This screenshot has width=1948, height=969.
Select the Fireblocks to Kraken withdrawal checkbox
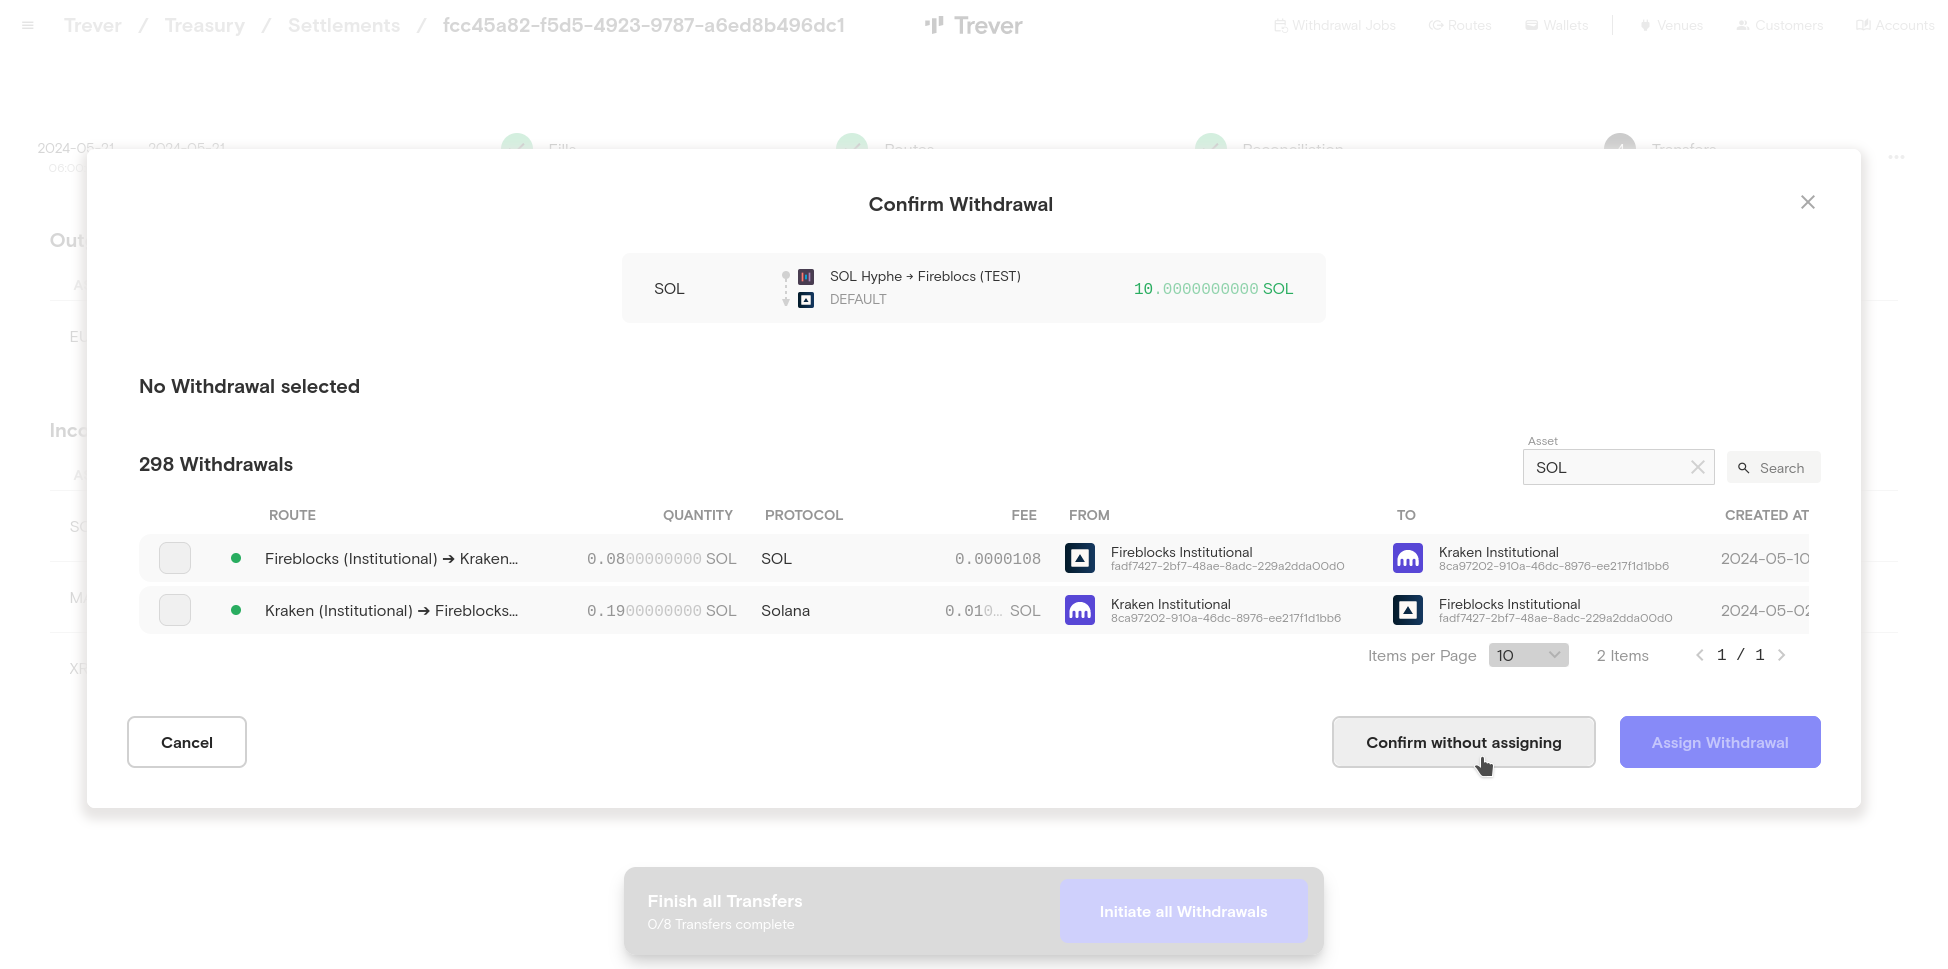pyautogui.click(x=175, y=558)
